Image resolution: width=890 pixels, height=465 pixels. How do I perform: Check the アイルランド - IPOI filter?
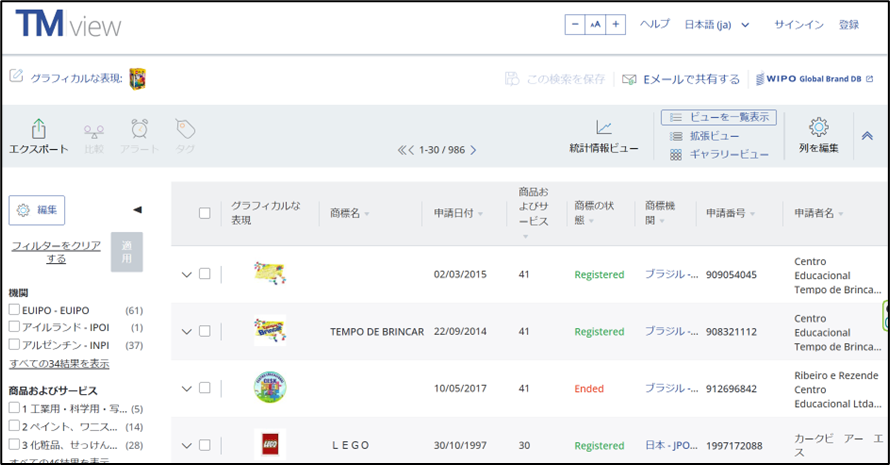pyautogui.click(x=14, y=326)
